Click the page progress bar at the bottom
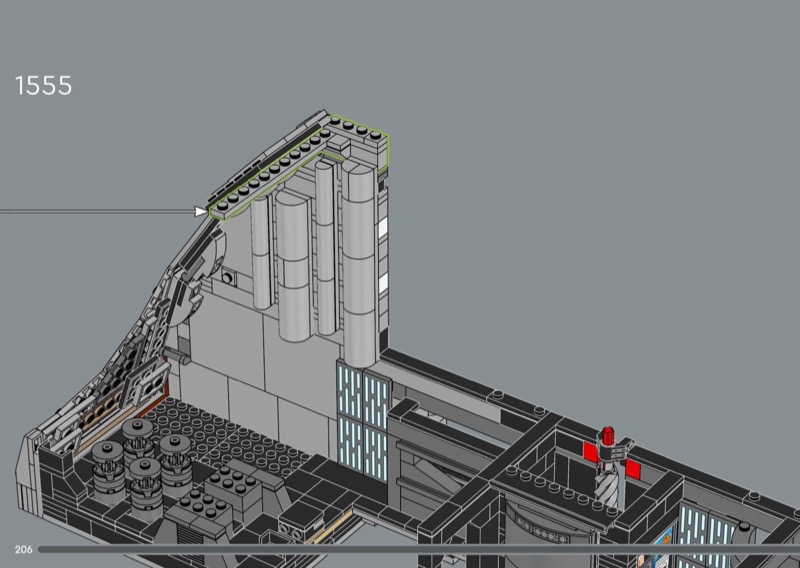Screen dimensions: 800x568 tap(400, 549)
